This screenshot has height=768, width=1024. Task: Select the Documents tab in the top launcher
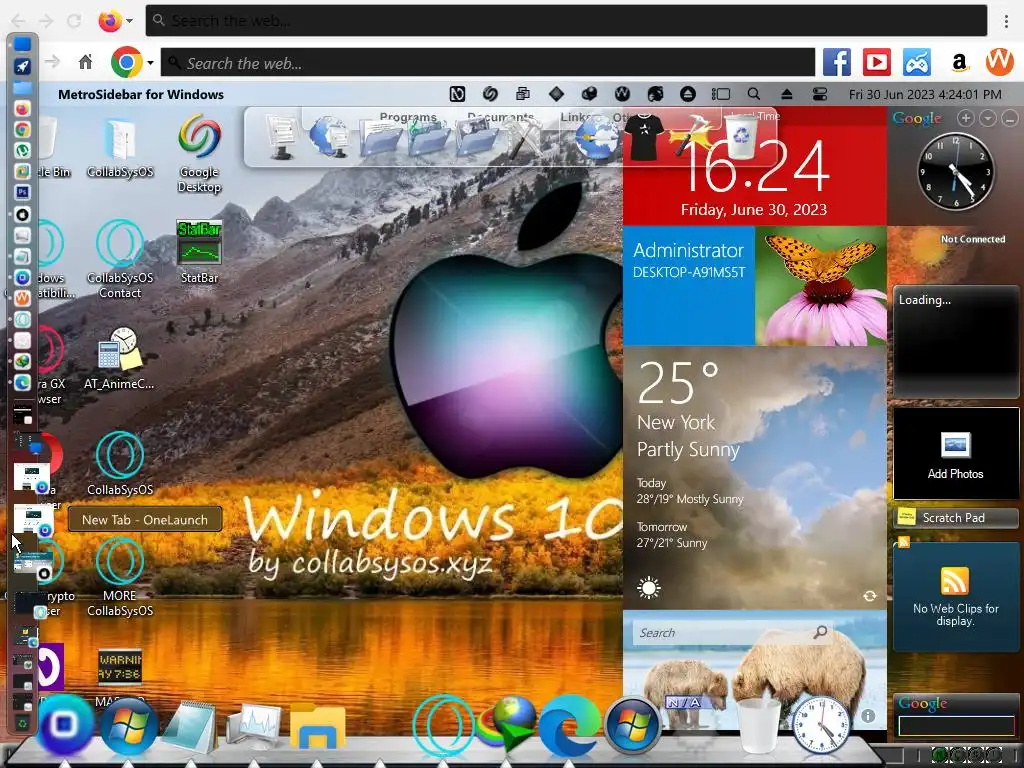(x=500, y=117)
